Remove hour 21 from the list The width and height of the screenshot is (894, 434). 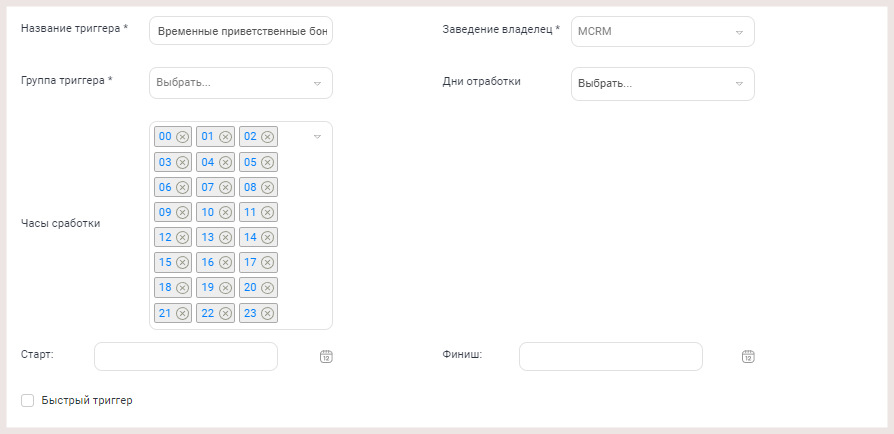tap(182, 313)
